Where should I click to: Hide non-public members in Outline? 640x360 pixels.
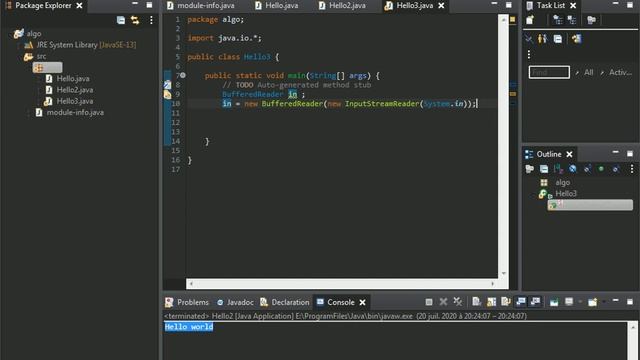click(601, 169)
